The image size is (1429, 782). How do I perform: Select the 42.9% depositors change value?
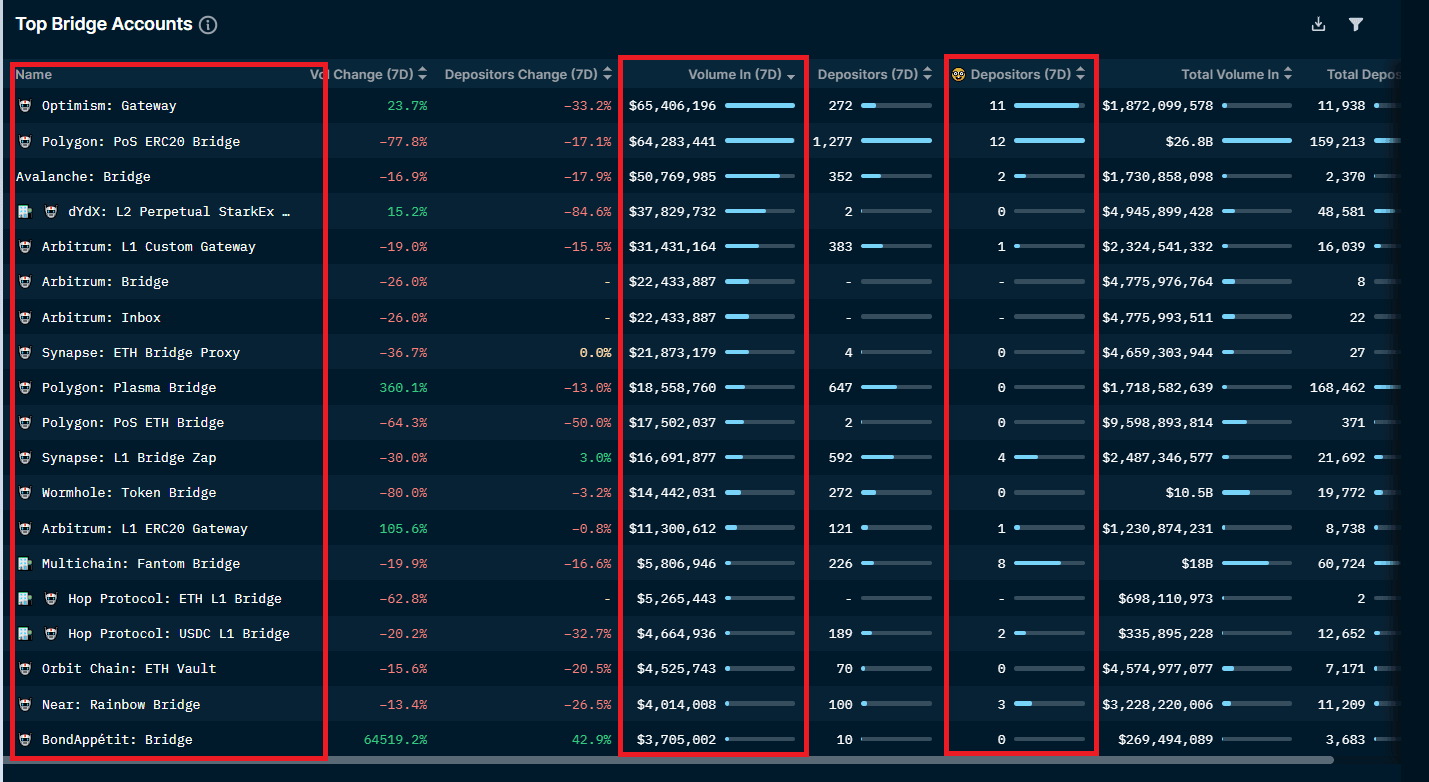[x=591, y=740]
